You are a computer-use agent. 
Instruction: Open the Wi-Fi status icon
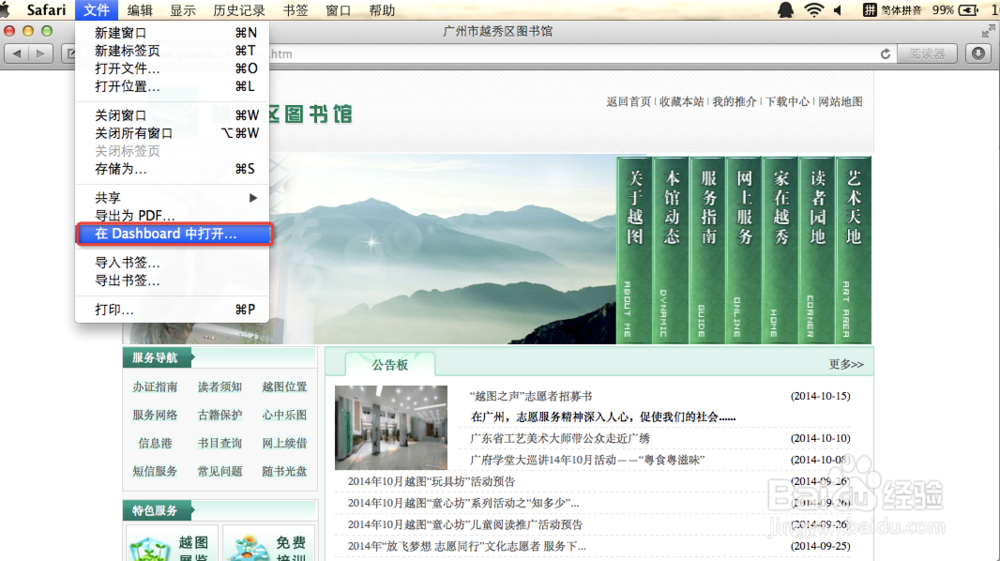click(x=814, y=10)
